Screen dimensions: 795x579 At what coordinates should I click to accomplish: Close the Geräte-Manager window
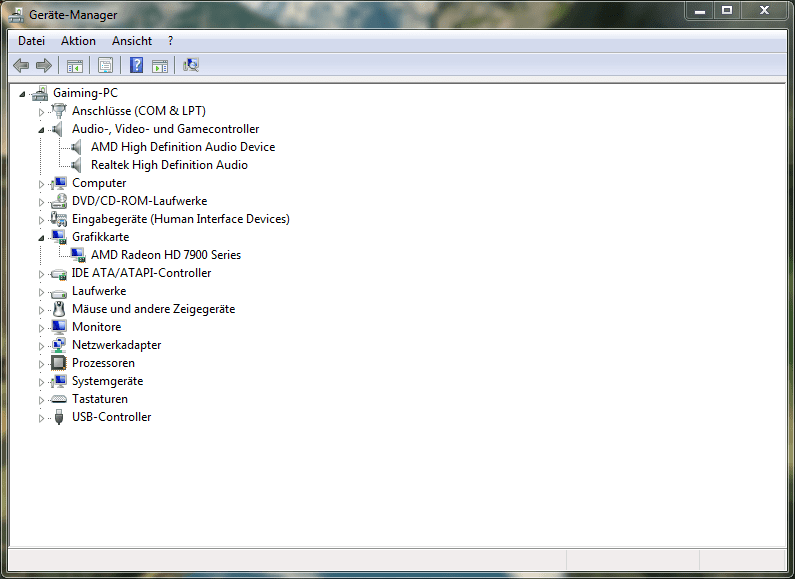coord(765,10)
